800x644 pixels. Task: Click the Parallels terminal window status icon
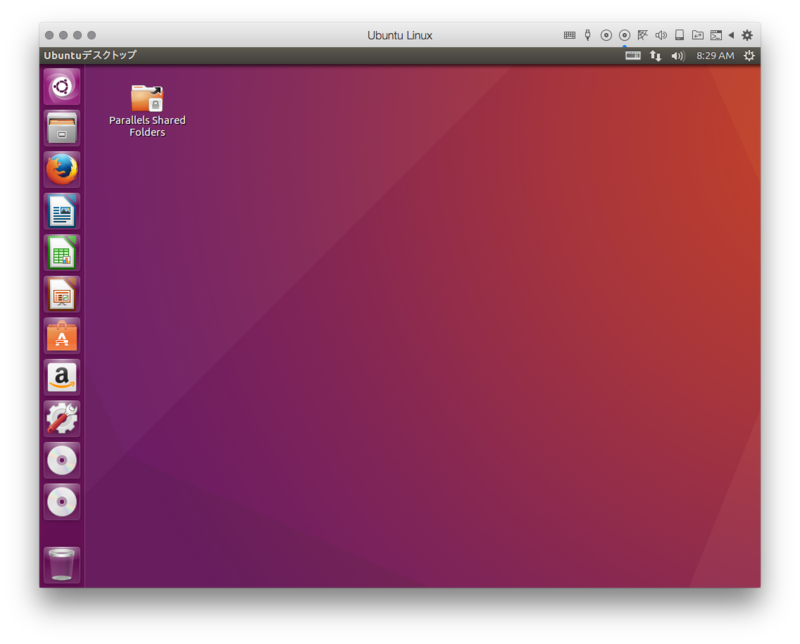click(716, 35)
